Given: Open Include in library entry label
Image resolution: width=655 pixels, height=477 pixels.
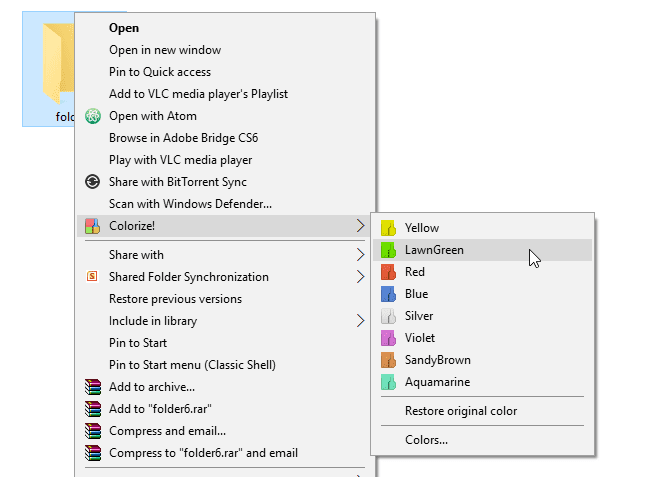Looking at the screenshot, I should click(x=153, y=321).
